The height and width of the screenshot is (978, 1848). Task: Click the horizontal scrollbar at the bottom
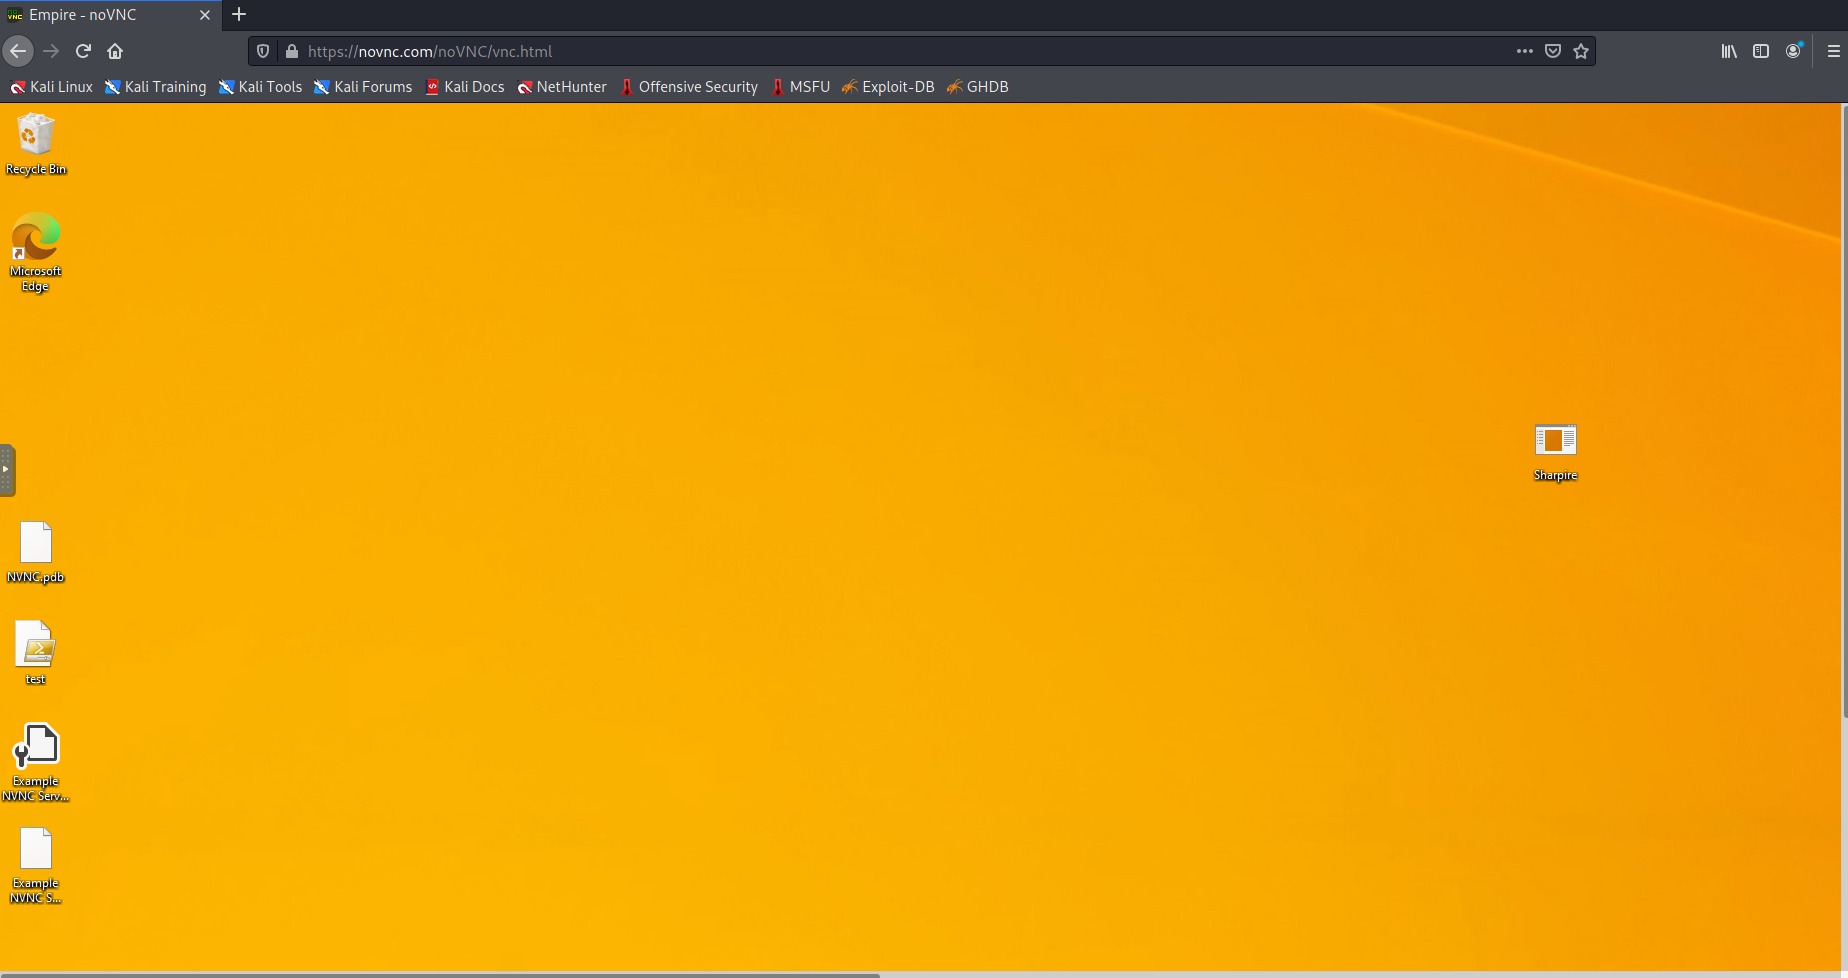[x=440, y=974]
